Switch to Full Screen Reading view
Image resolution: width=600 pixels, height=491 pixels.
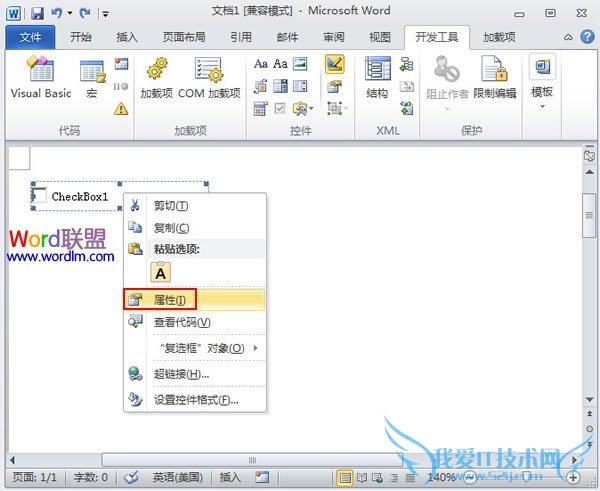(362, 478)
